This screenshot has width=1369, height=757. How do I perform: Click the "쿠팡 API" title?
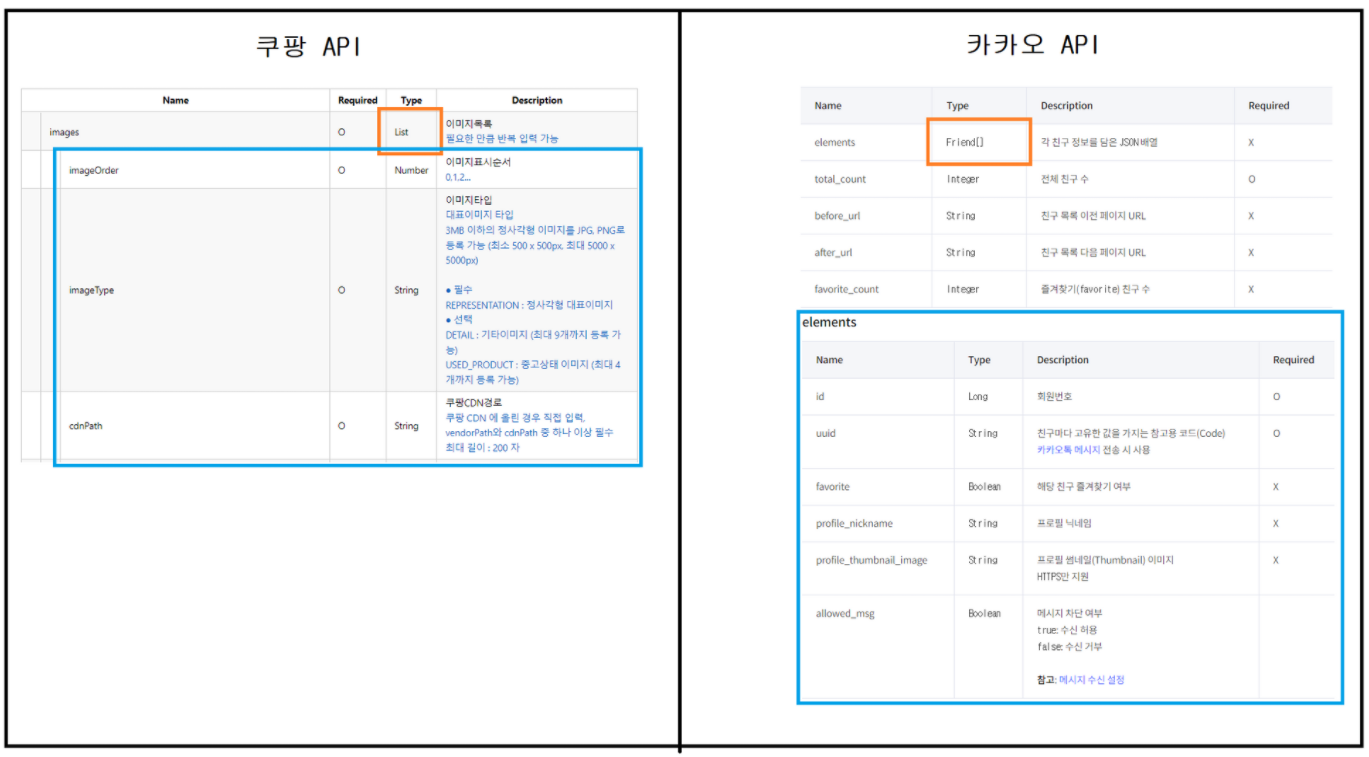308,46
